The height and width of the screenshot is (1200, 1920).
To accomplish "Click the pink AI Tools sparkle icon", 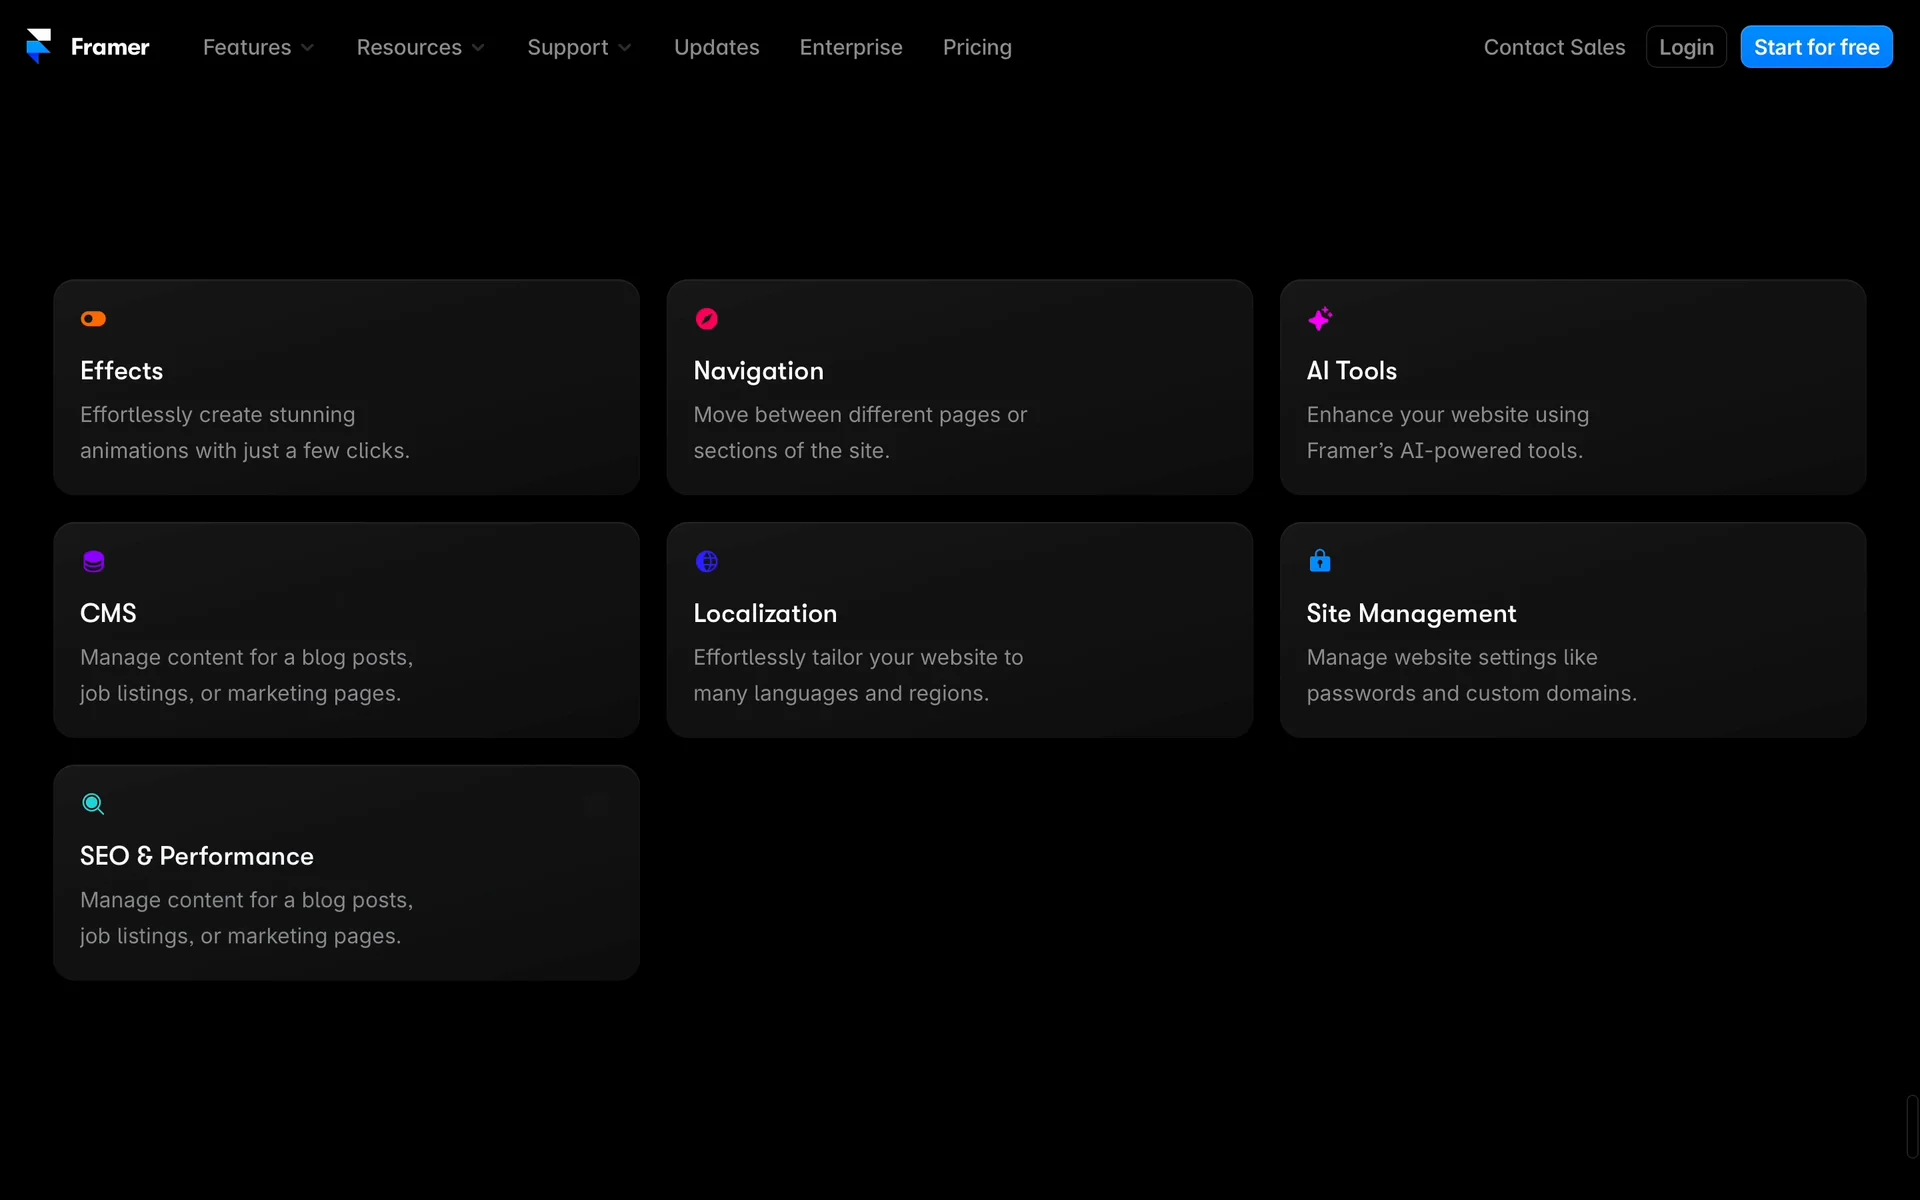I will (1320, 319).
